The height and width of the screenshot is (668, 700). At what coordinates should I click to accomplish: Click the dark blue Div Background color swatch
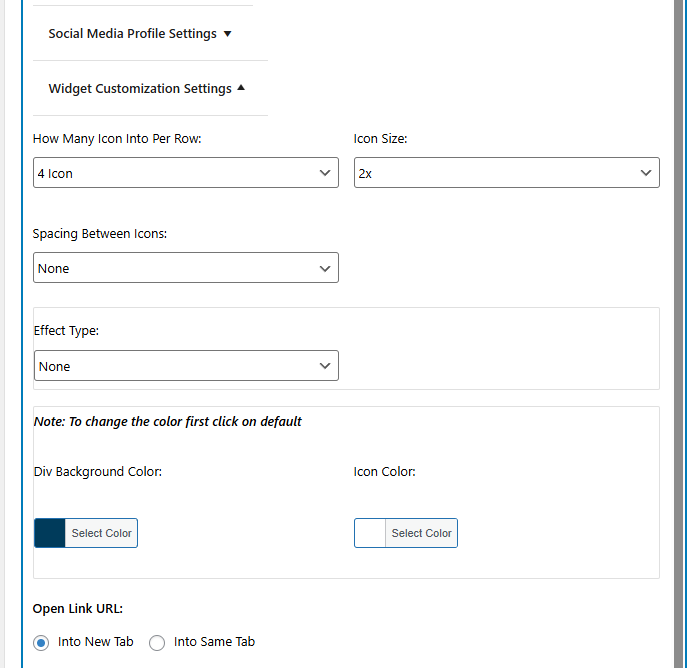click(x=50, y=533)
